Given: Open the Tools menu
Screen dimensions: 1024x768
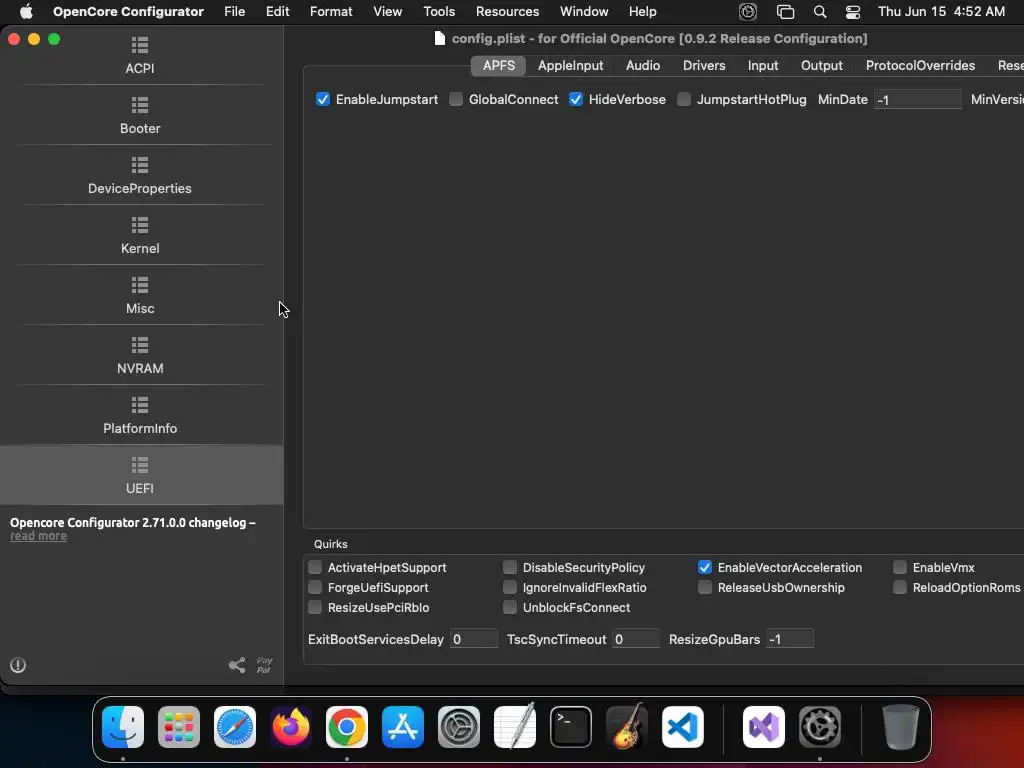Looking at the screenshot, I should (439, 12).
